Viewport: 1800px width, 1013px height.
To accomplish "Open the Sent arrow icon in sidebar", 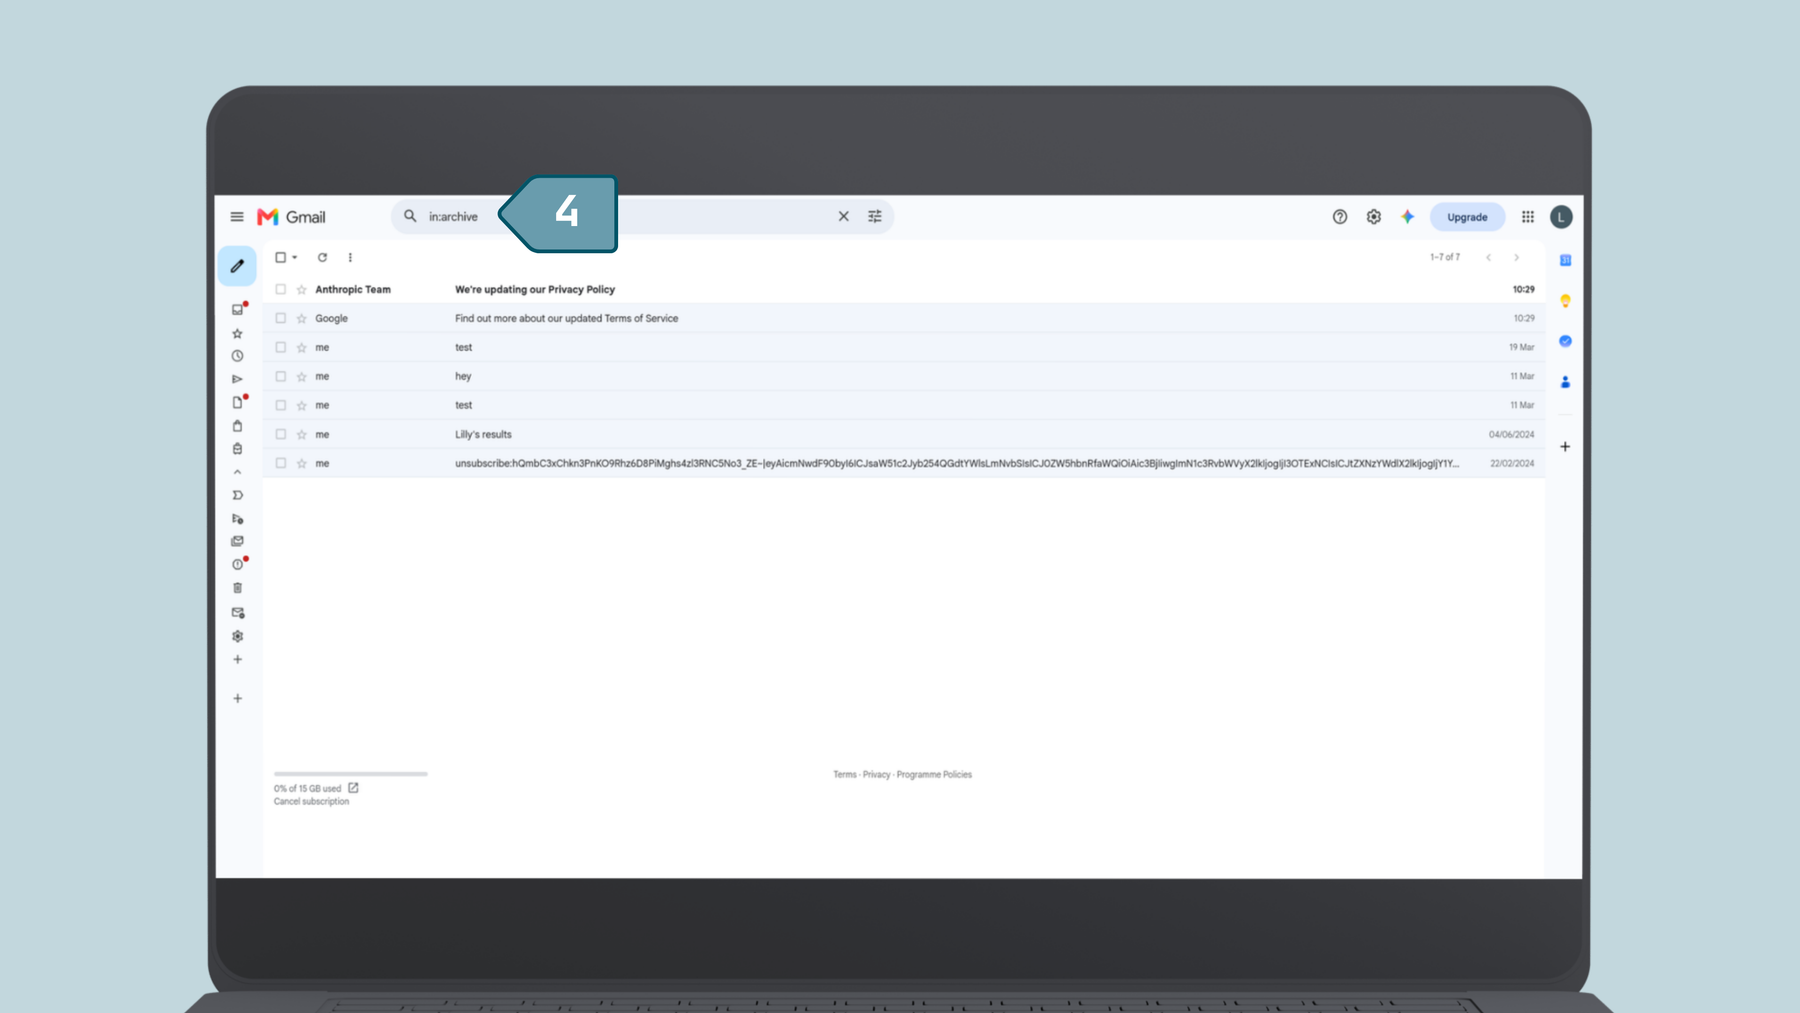I will point(237,379).
